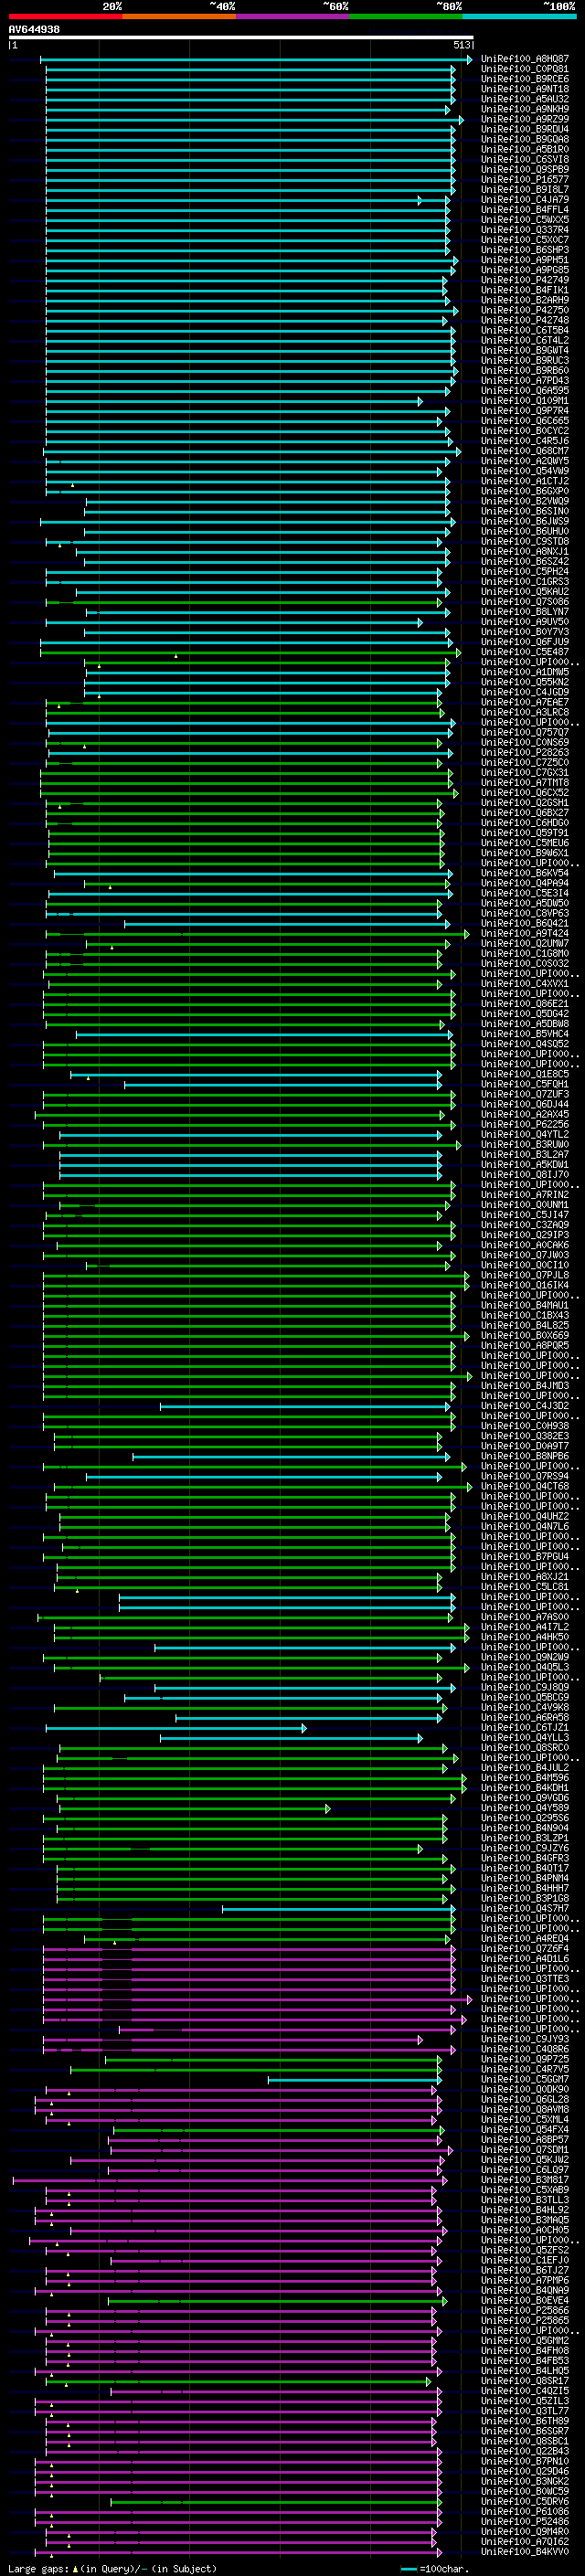Click the cyan ~100% identity legend segment
This screenshot has height=2576, width=585.
click(x=519, y=17)
